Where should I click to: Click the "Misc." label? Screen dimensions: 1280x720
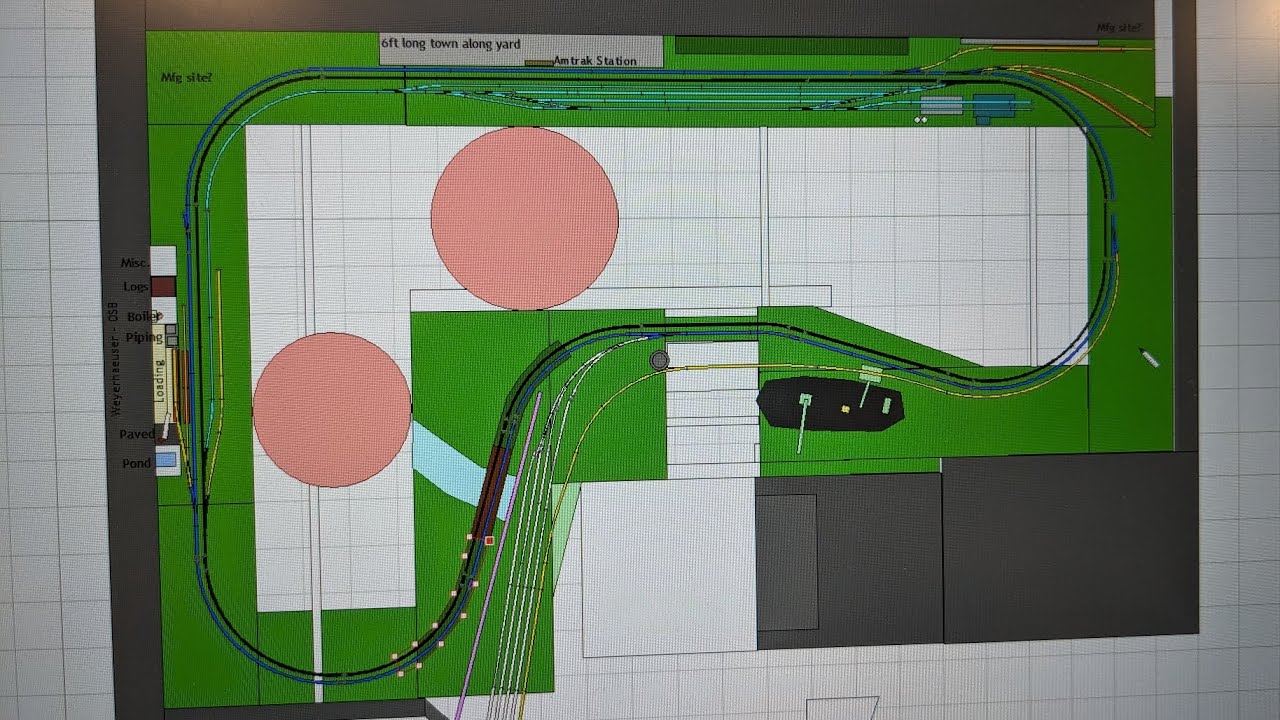tap(134, 262)
